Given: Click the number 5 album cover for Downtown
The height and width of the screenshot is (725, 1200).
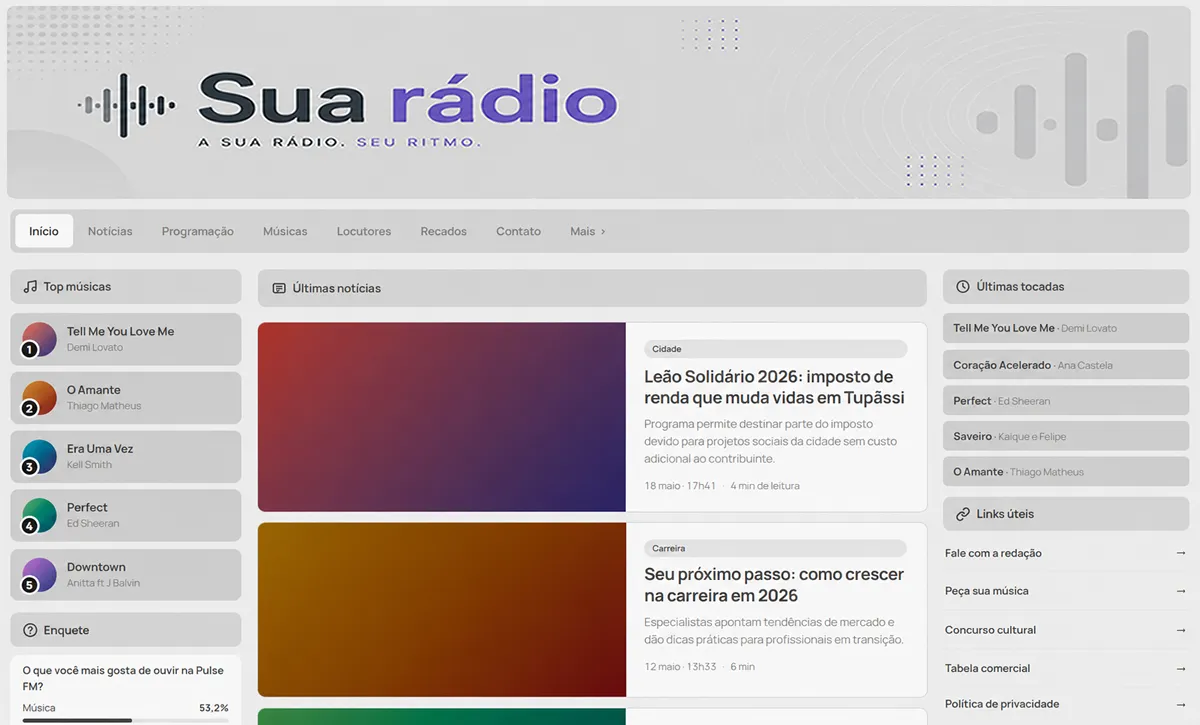Looking at the screenshot, I should pyautogui.click(x=39, y=575).
